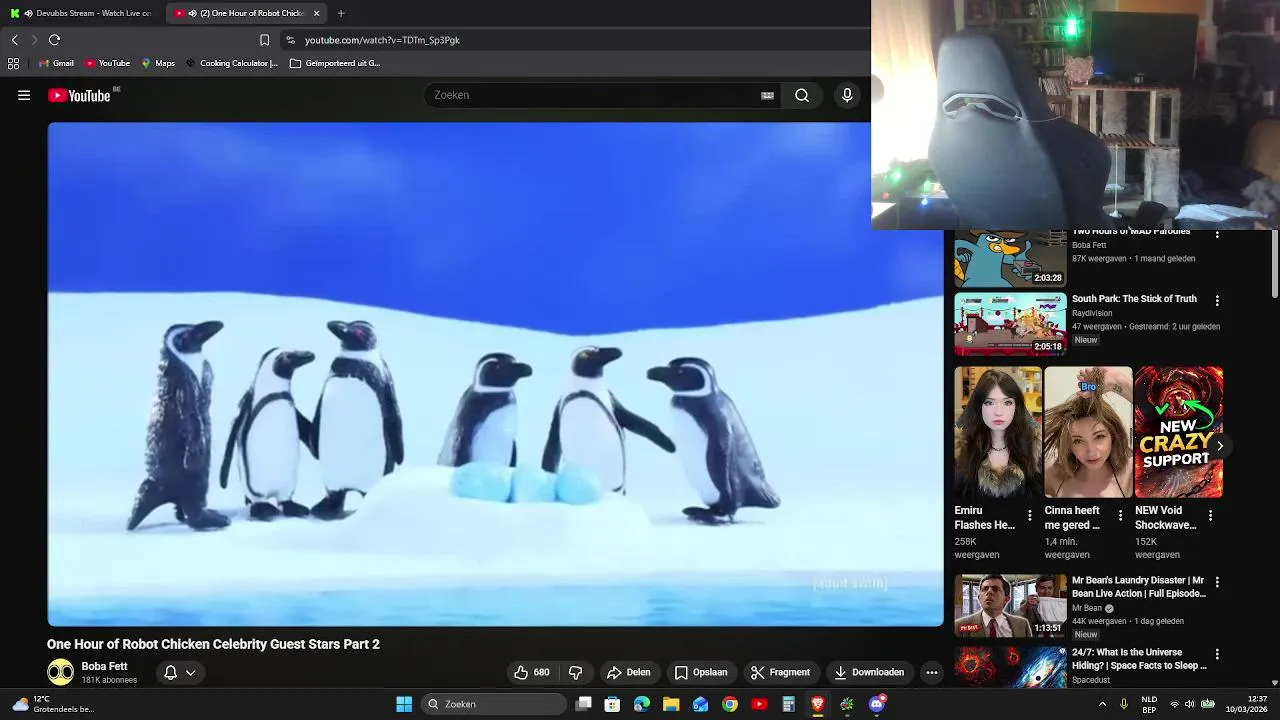This screenshot has height=720, width=1280.
Task: Reload the page with the browser refresh icon
Action: (55, 40)
